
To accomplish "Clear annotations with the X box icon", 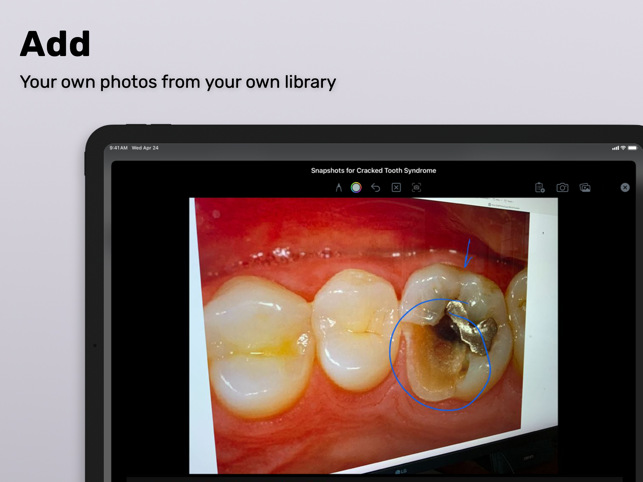I will 396,188.
